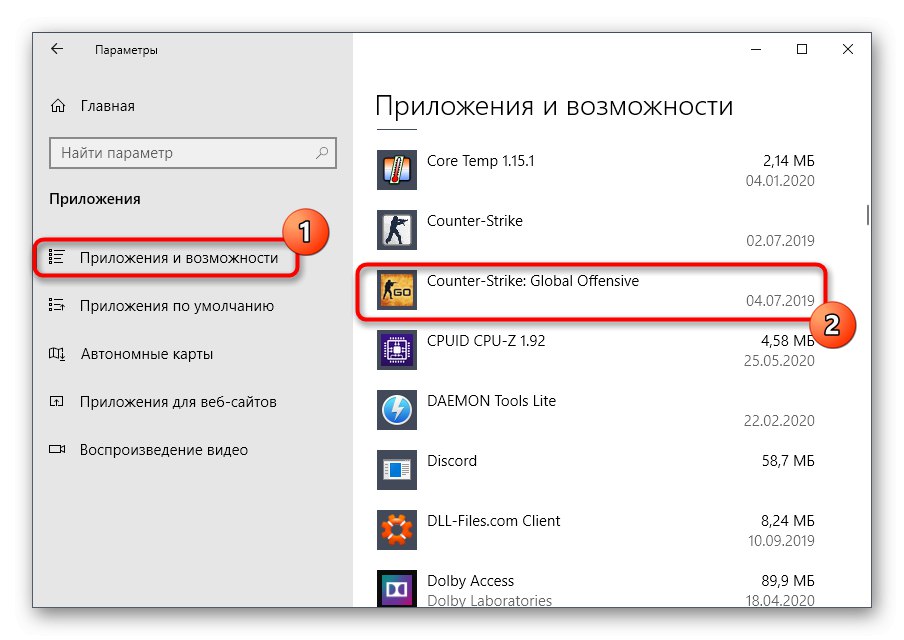Click the Приложения и возможности list icon
Image resolution: width=904 pixels, height=640 pixels.
point(56,257)
